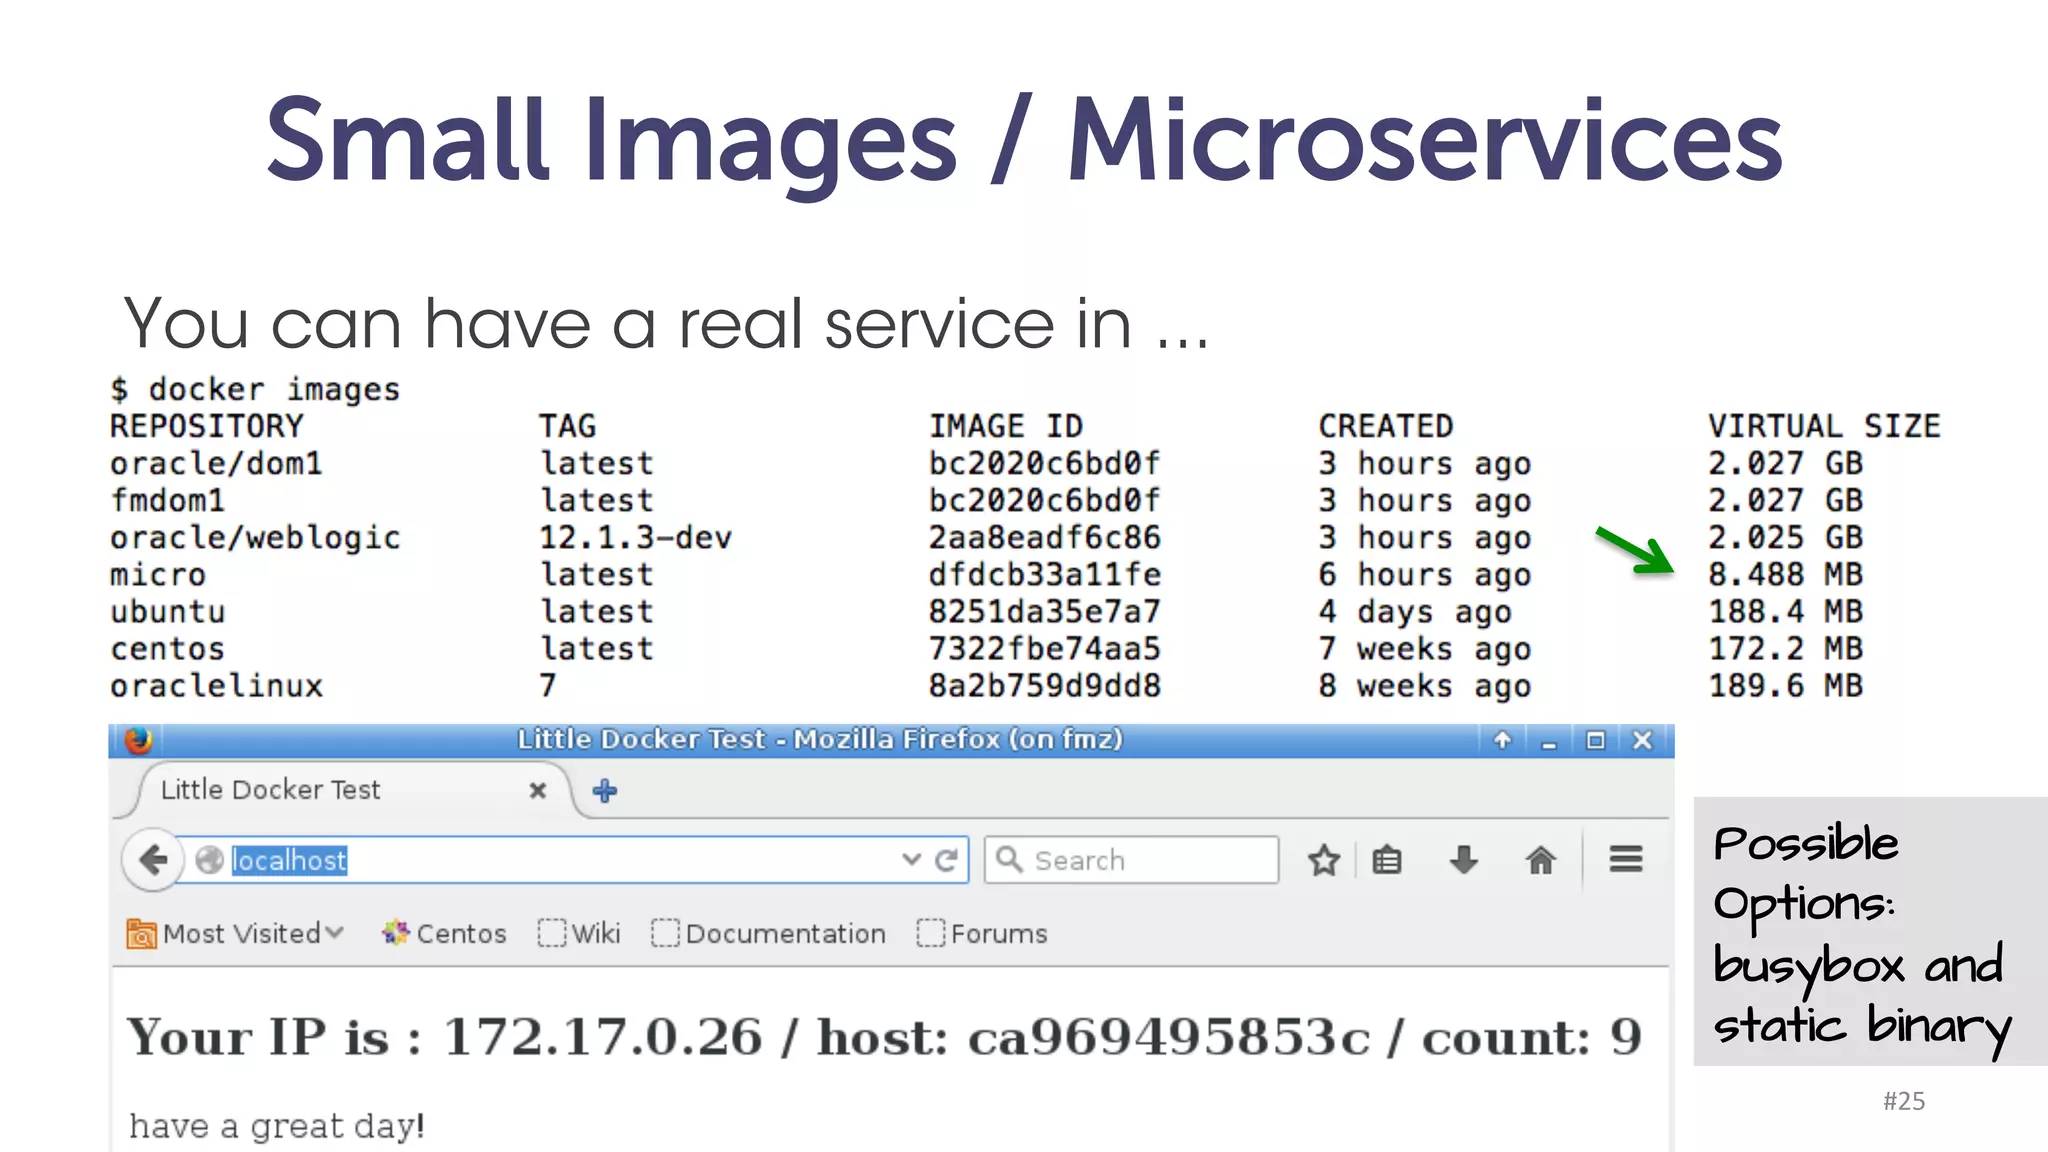The height and width of the screenshot is (1152, 2048).
Task: Click '188.4 MB' size value
Action: [1785, 612]
